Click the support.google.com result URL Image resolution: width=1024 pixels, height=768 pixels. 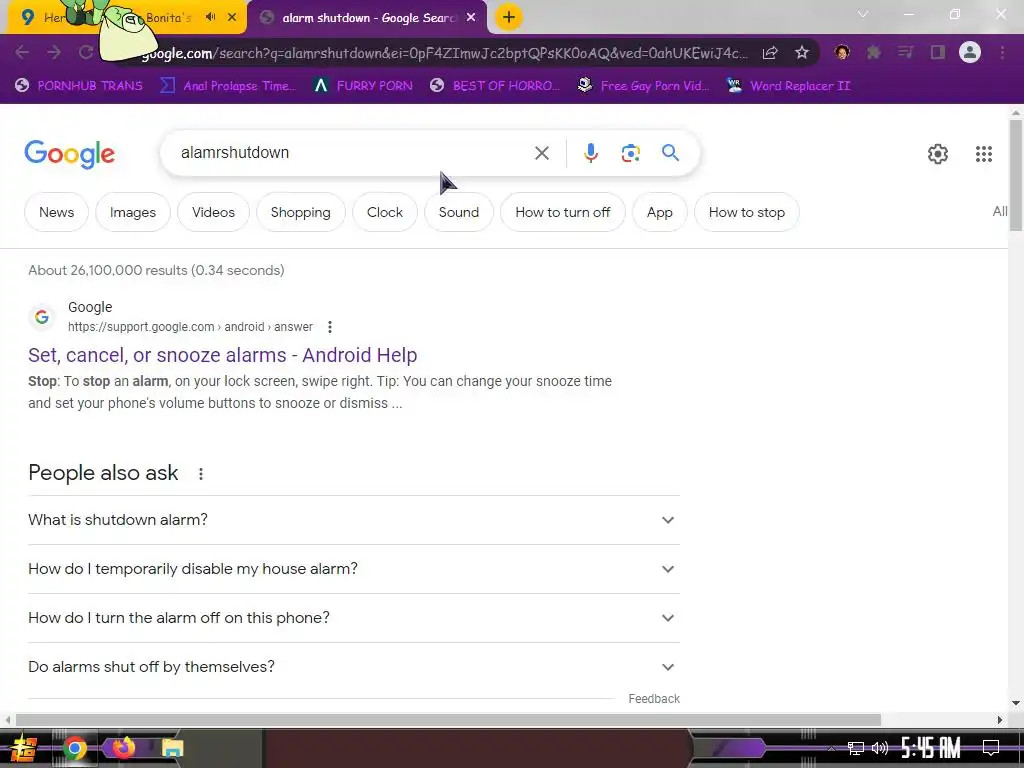[190, 327]
